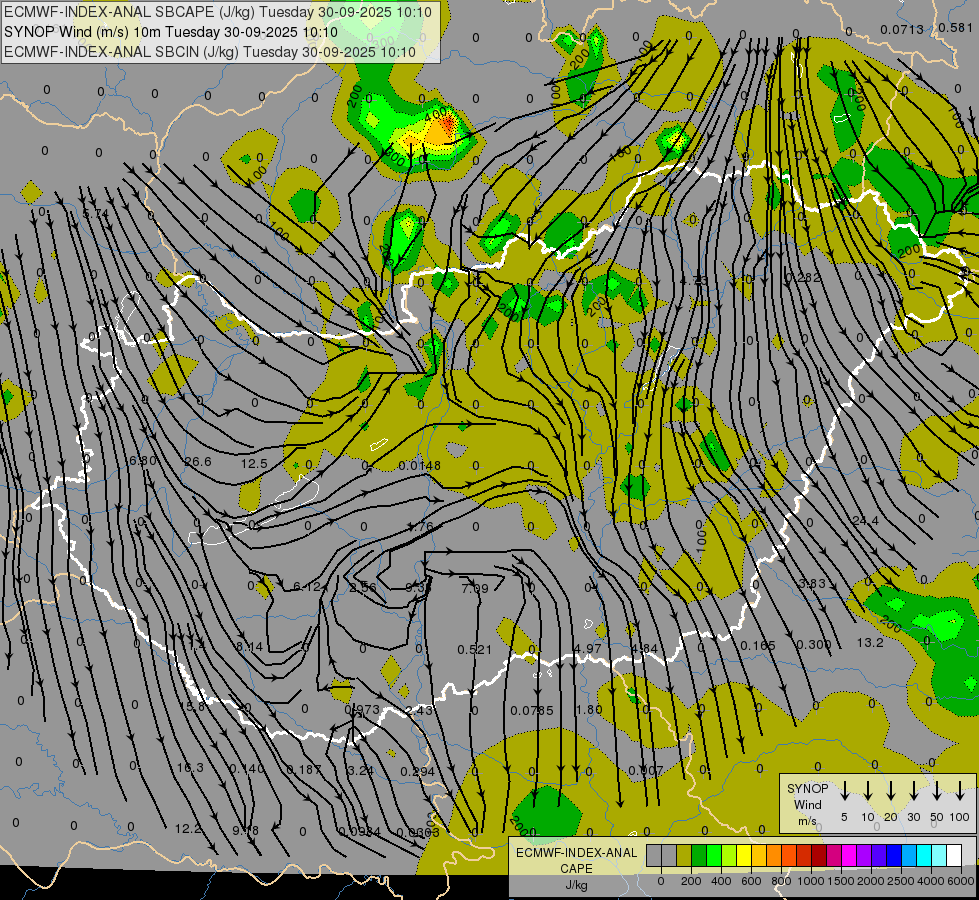The image size is (979, 900).
Task: Click the map value 0.140
Action: [x=247, y=768]
